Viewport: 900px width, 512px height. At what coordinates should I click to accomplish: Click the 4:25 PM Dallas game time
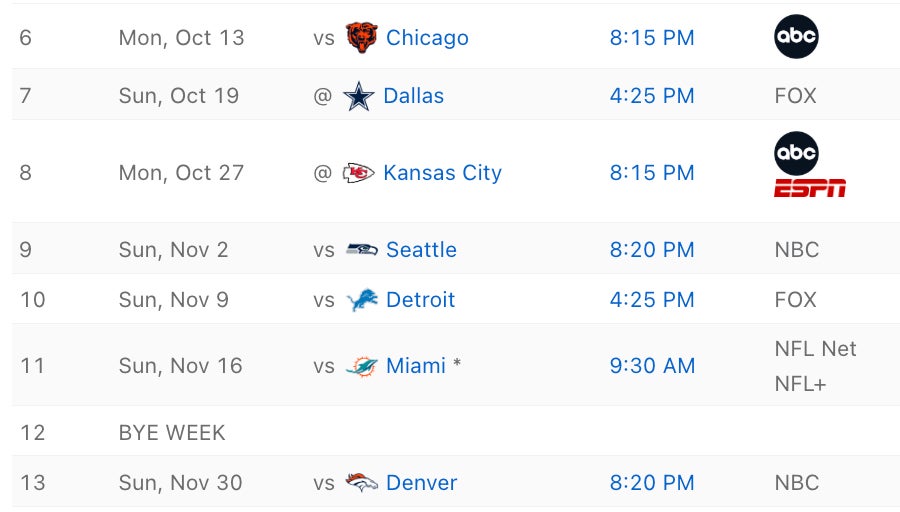652,96
